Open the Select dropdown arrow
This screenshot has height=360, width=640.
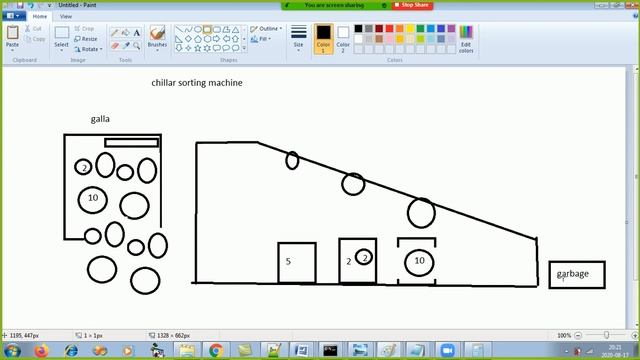click(x=62, y=50)
